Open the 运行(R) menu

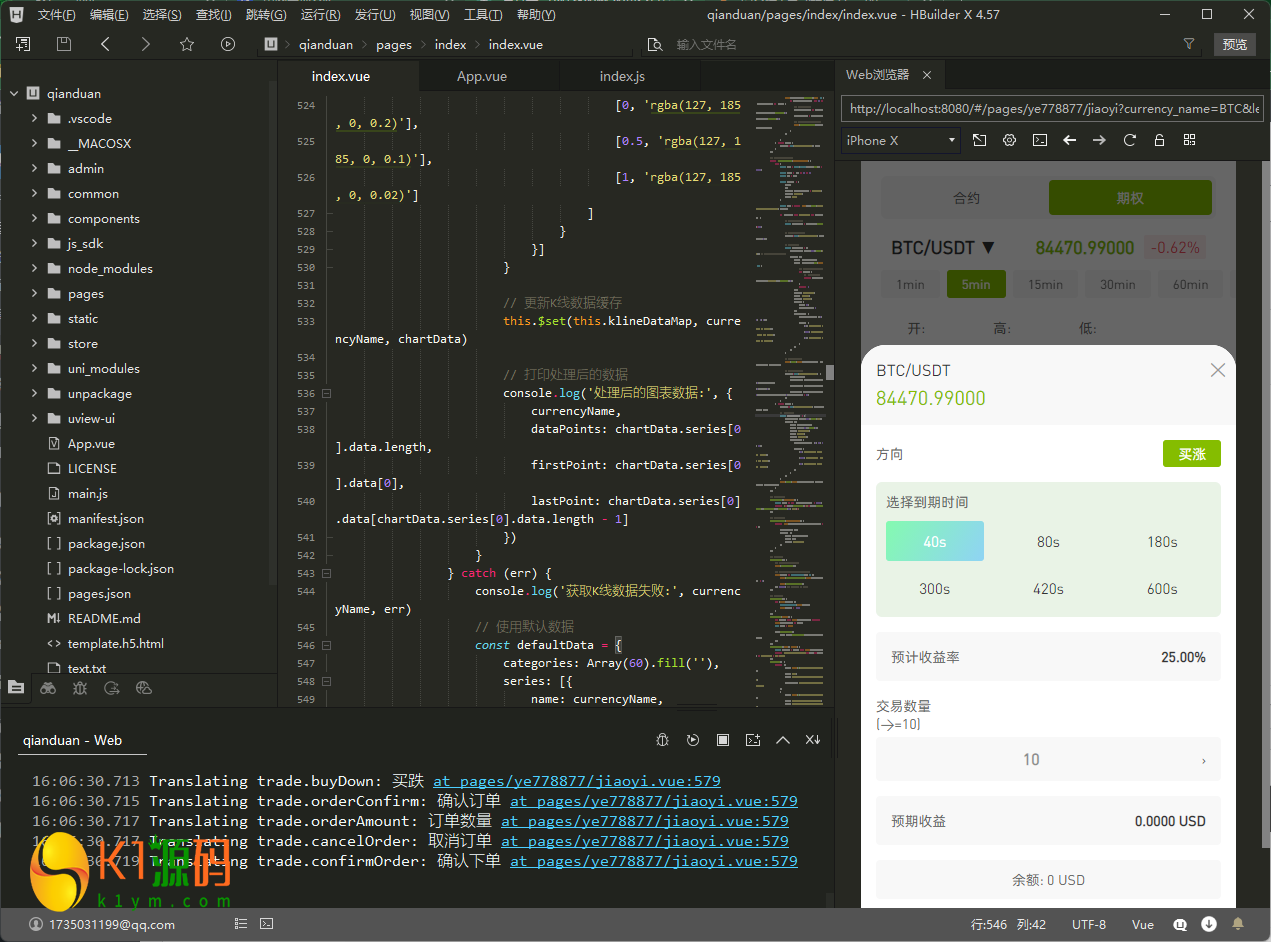click(320, 15)
